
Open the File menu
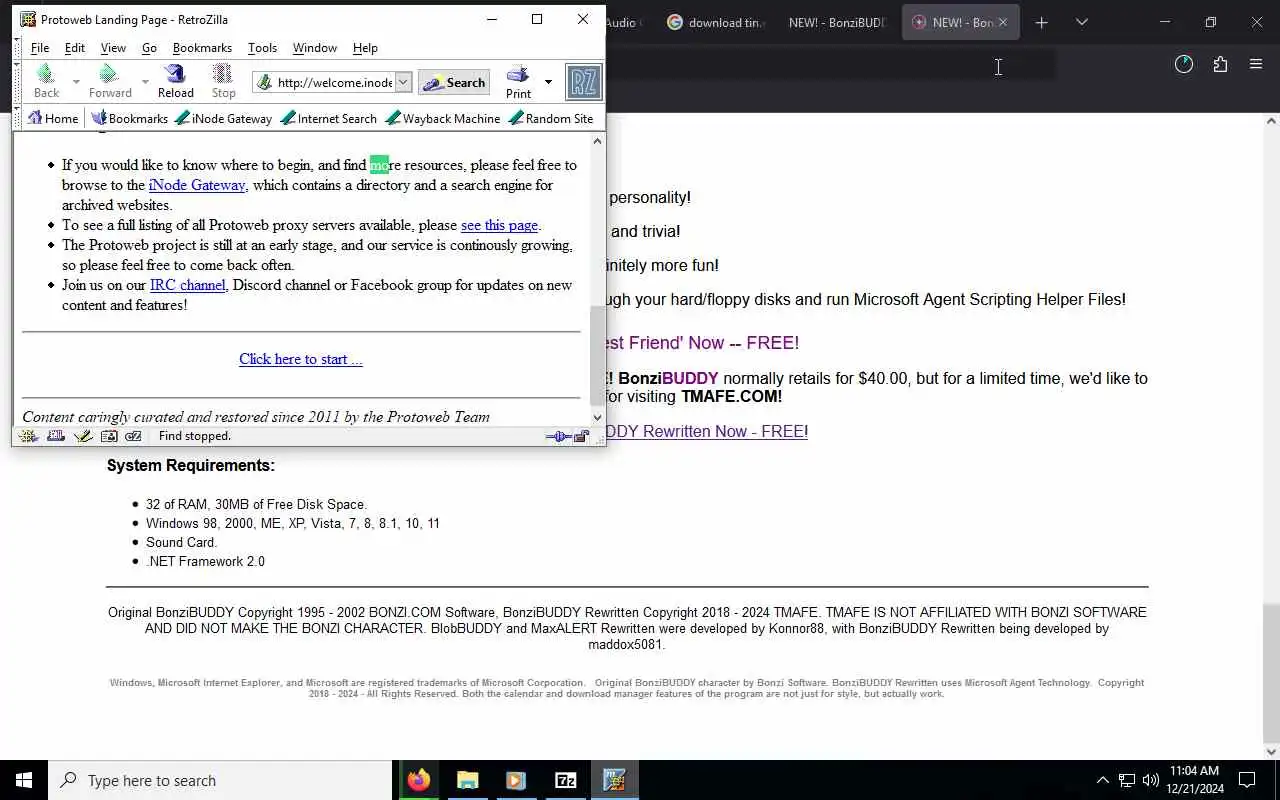(x=40, y=48)
